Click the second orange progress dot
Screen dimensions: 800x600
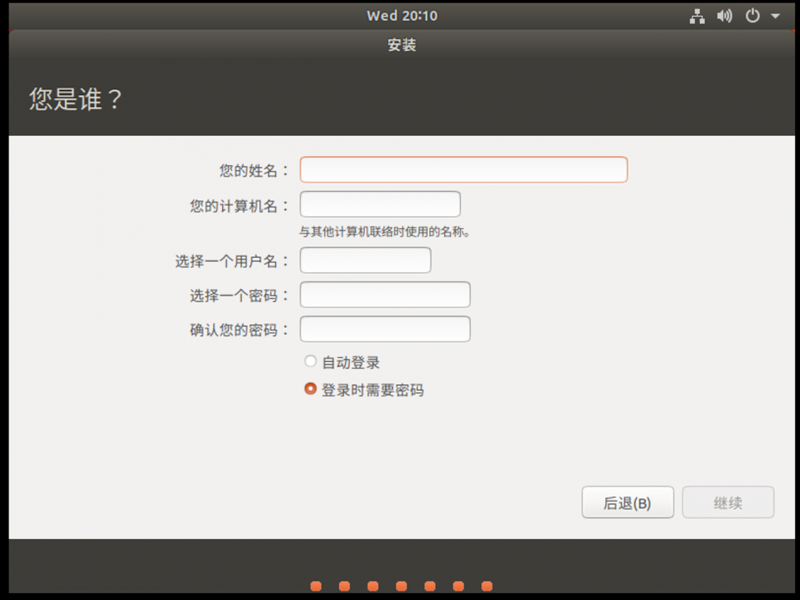click(x=344, y=586)
